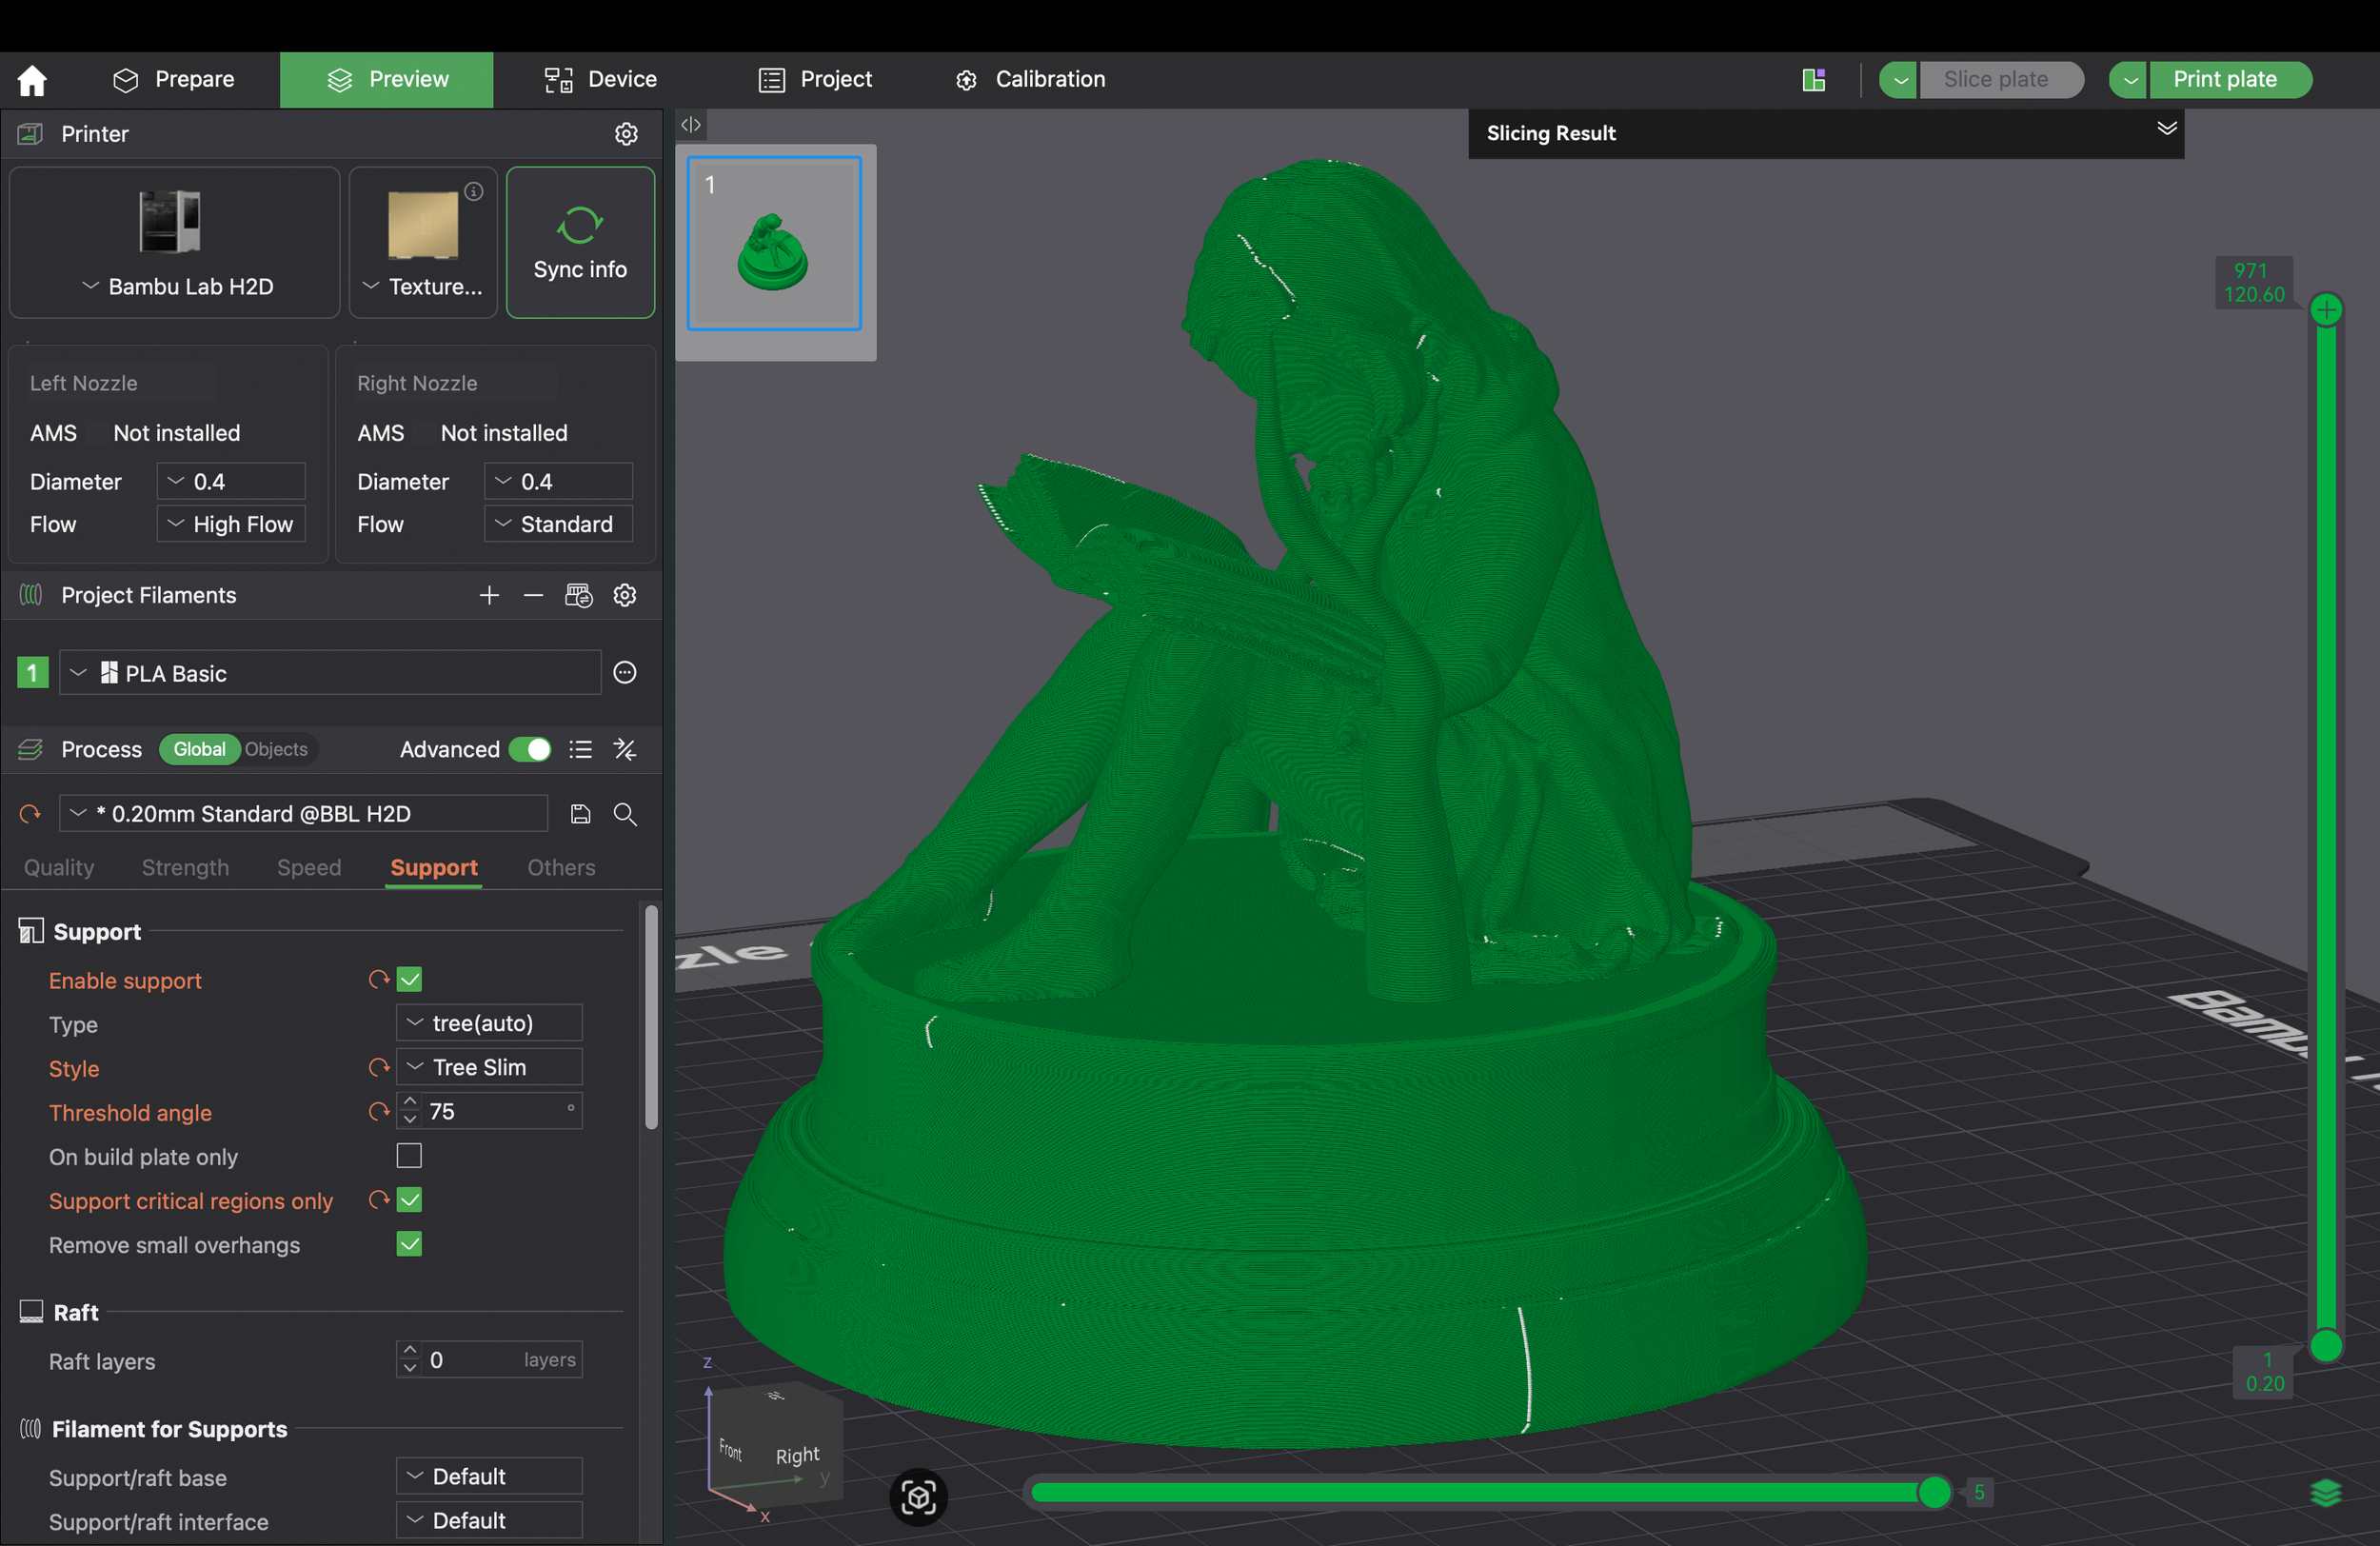Open left nozzle Flow dropdown
This screenshot has width=2380, height=1546.
[231, 524]
